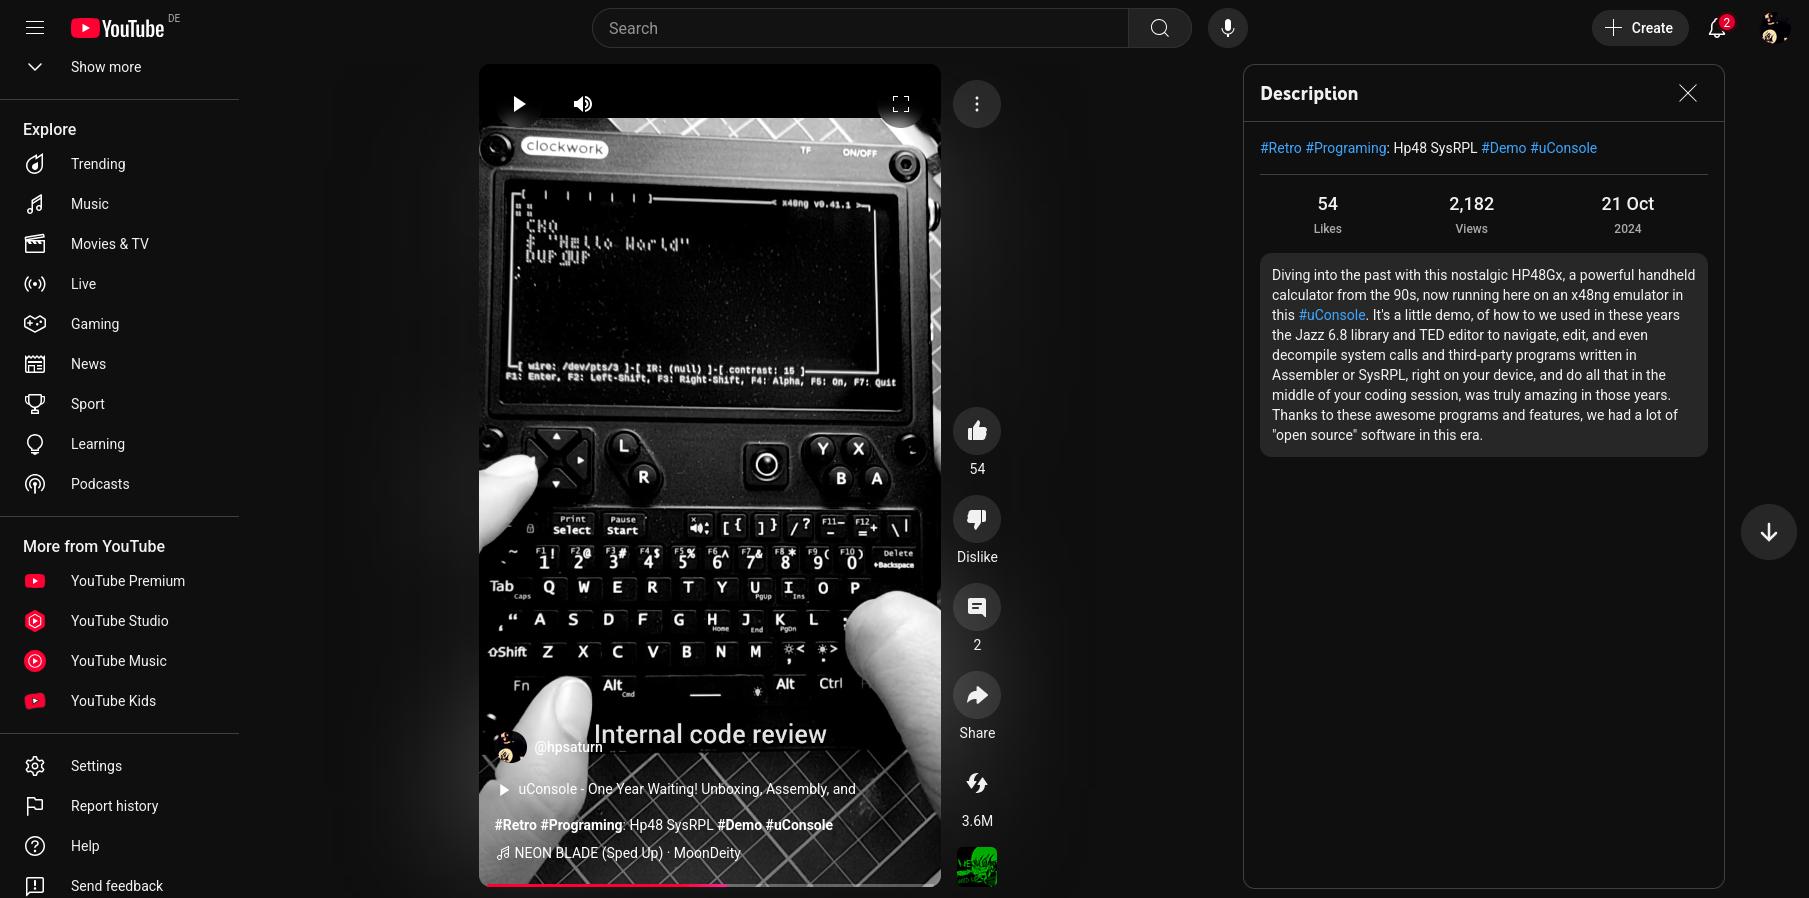Select the Sport trophy icon
This screenshot has height=898, width=1809.
tap(35, 404)
